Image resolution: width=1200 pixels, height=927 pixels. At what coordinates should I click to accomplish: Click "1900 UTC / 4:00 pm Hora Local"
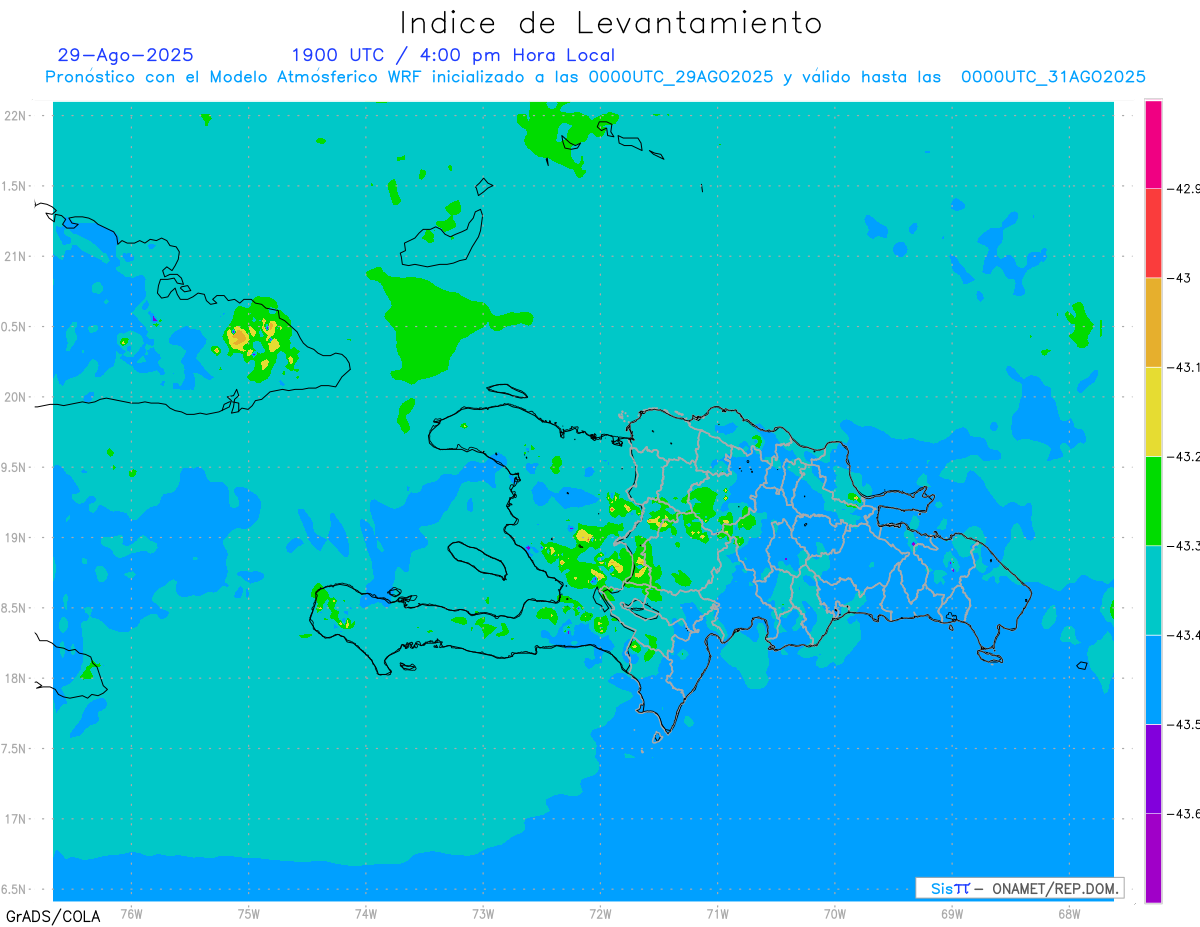point(453,56)
